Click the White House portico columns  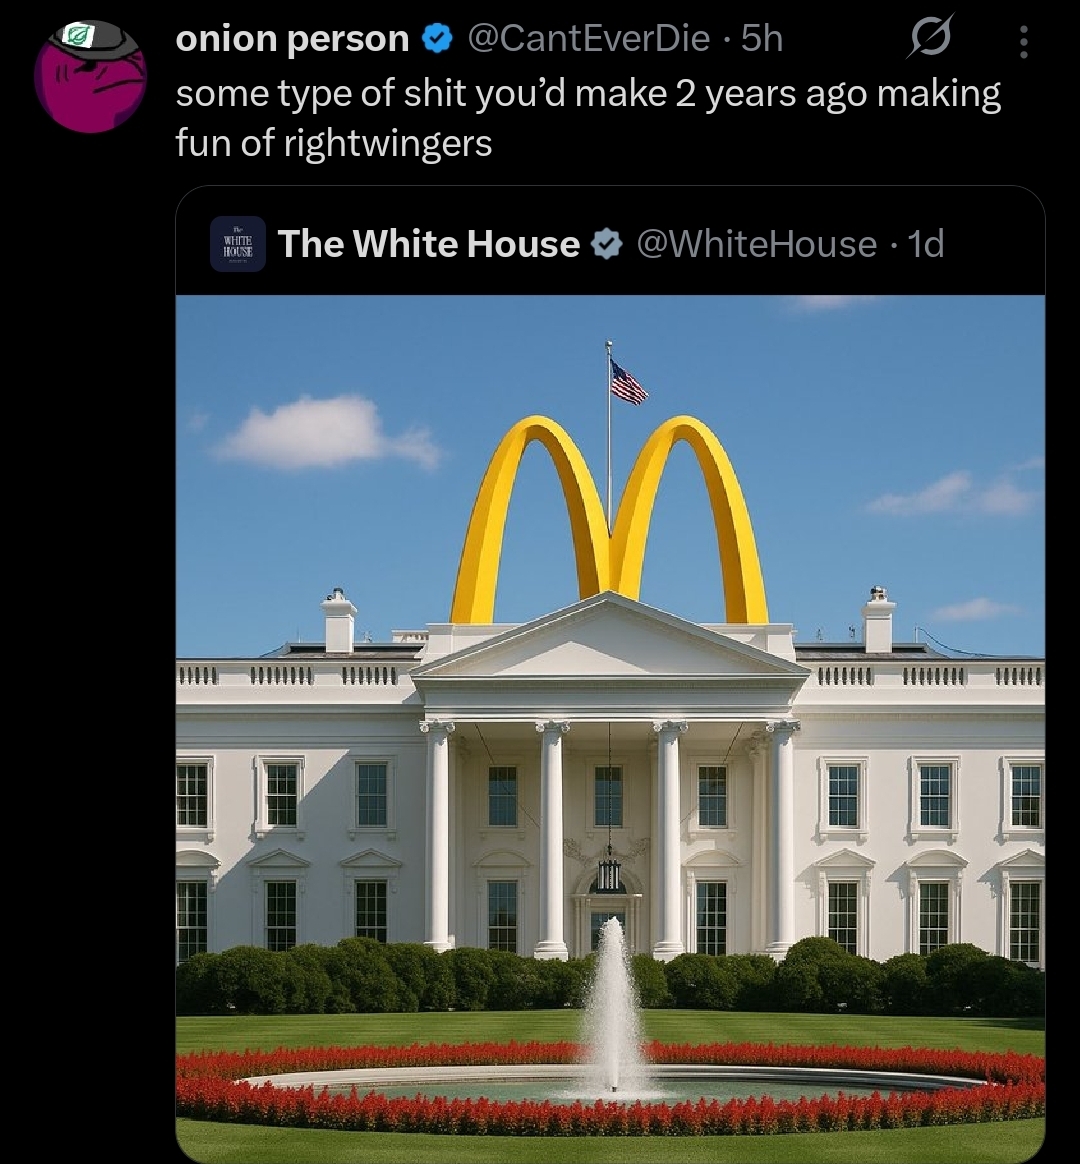[x=610, y=837]
